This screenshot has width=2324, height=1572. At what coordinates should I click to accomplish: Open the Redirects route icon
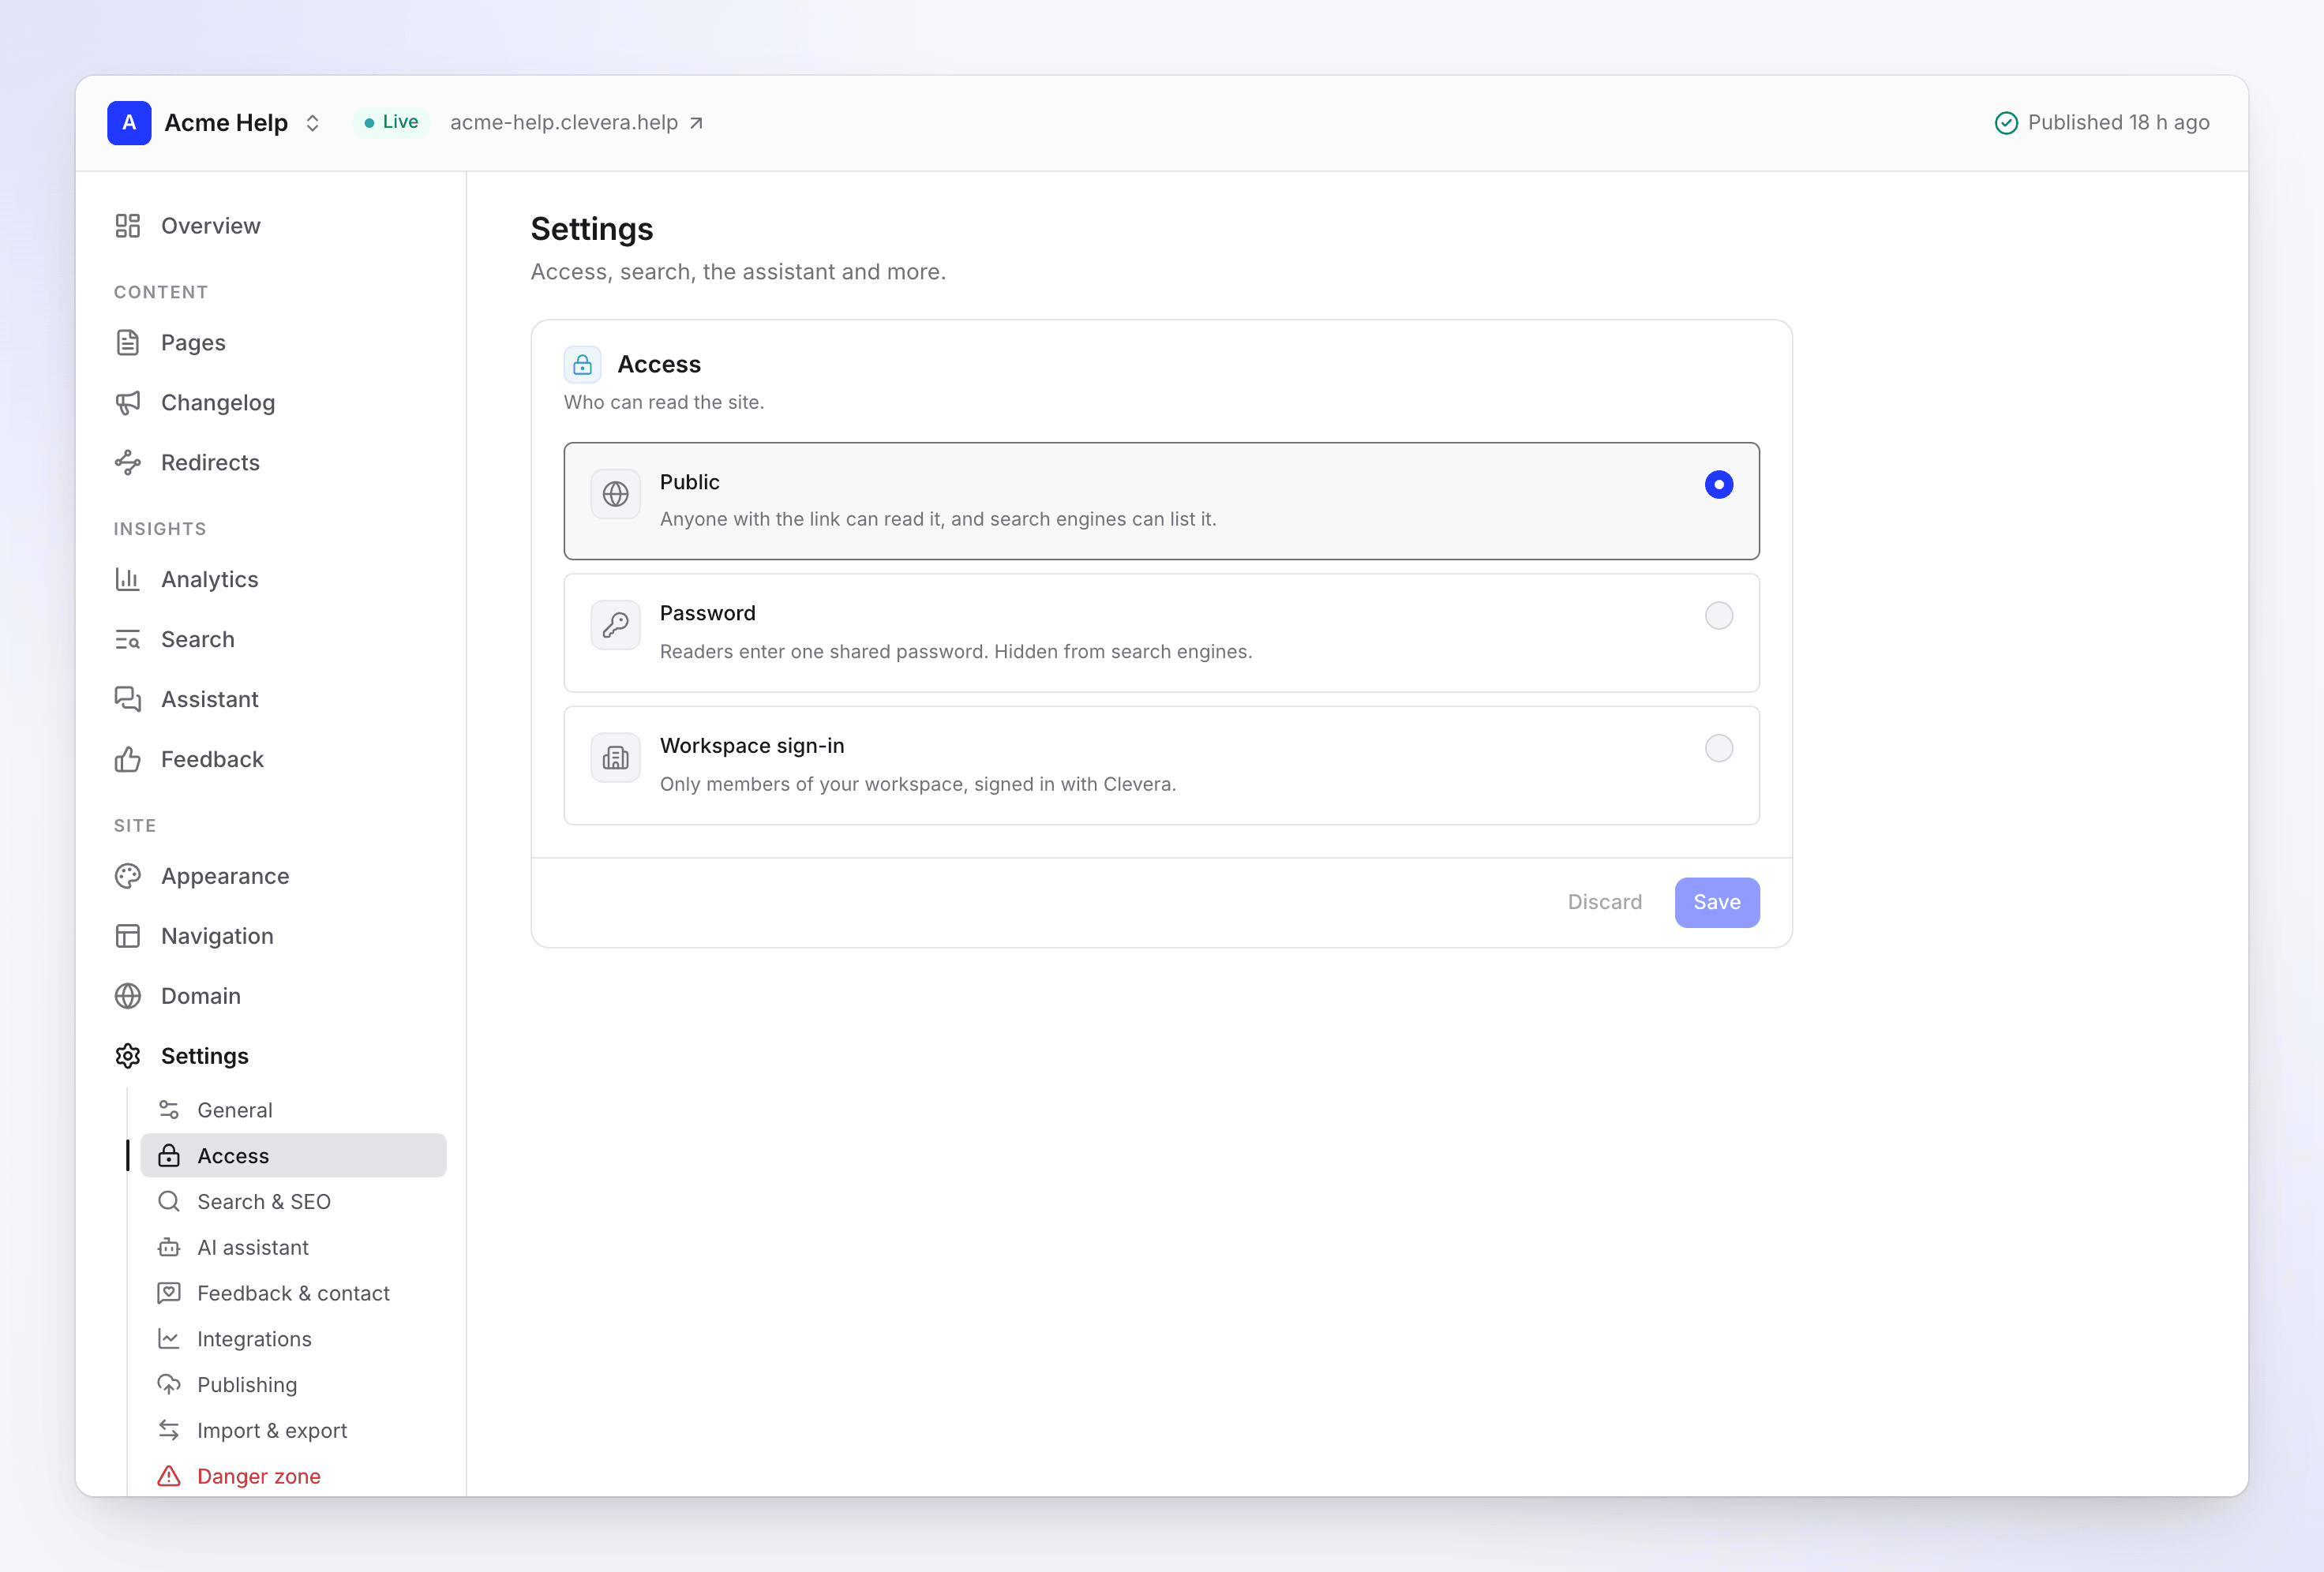(128, 463)
